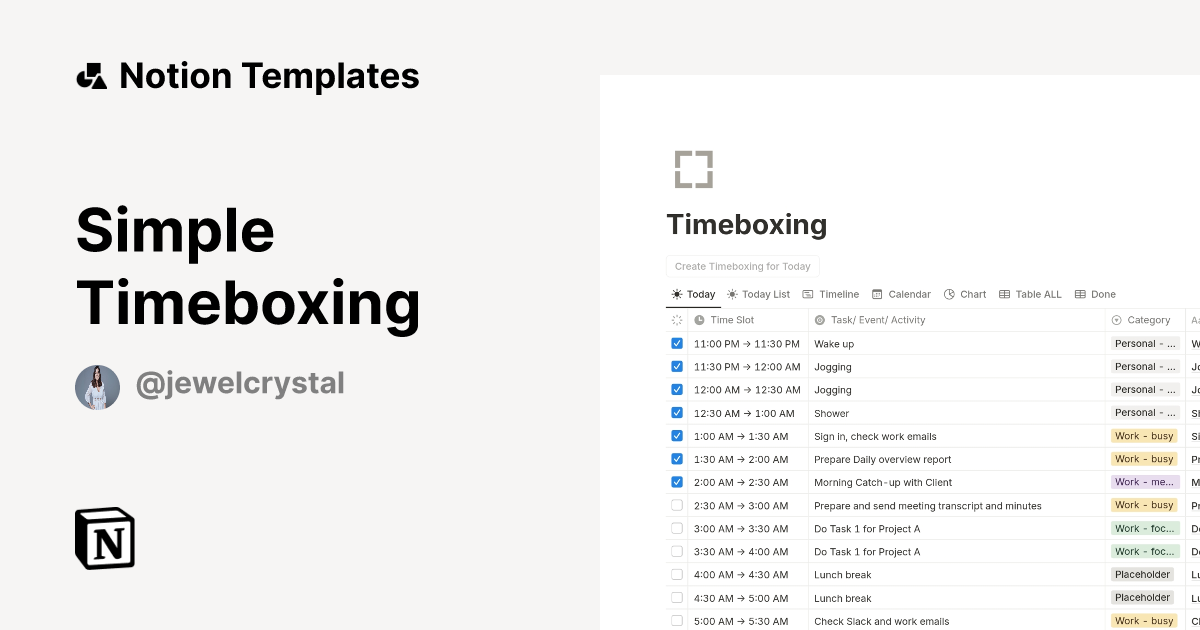
Task: Open the @jewelcrystal creator profile link
Action: pyautogui.click(x=240, y=383)
